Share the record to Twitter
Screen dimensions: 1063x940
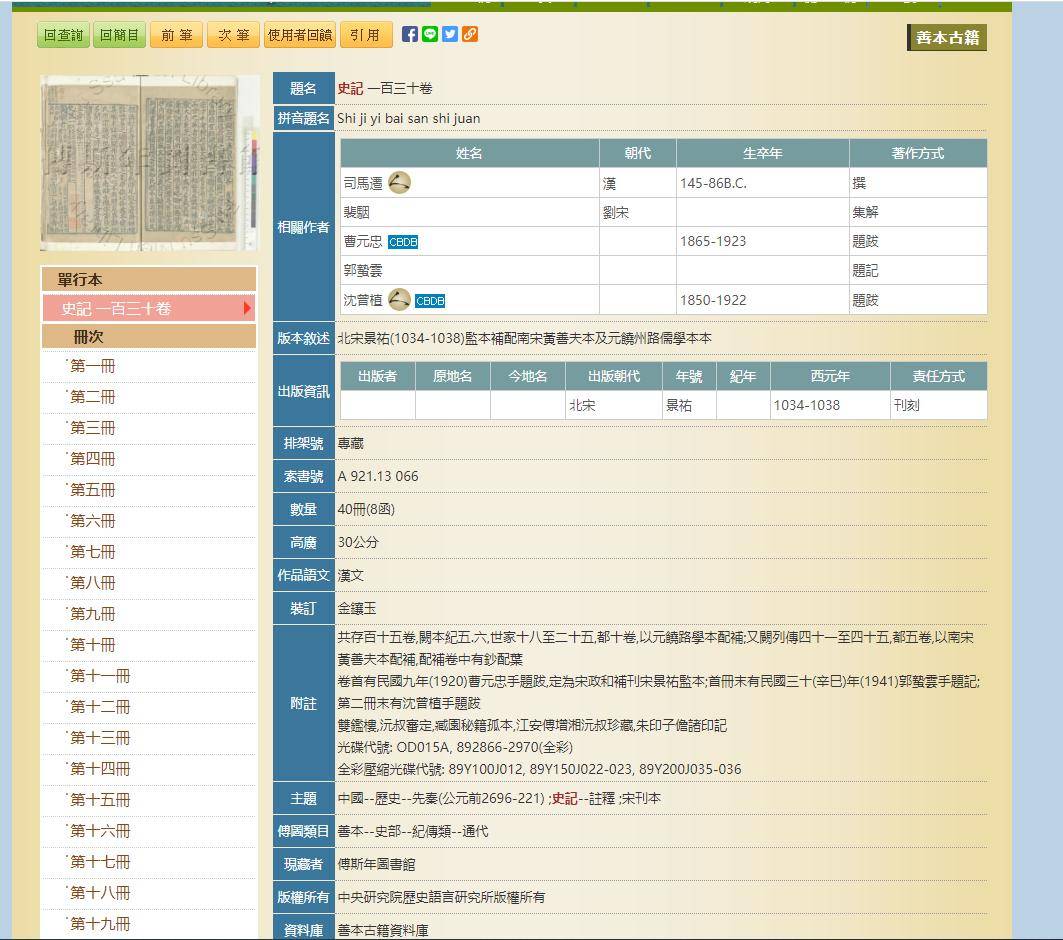point(449,33)
